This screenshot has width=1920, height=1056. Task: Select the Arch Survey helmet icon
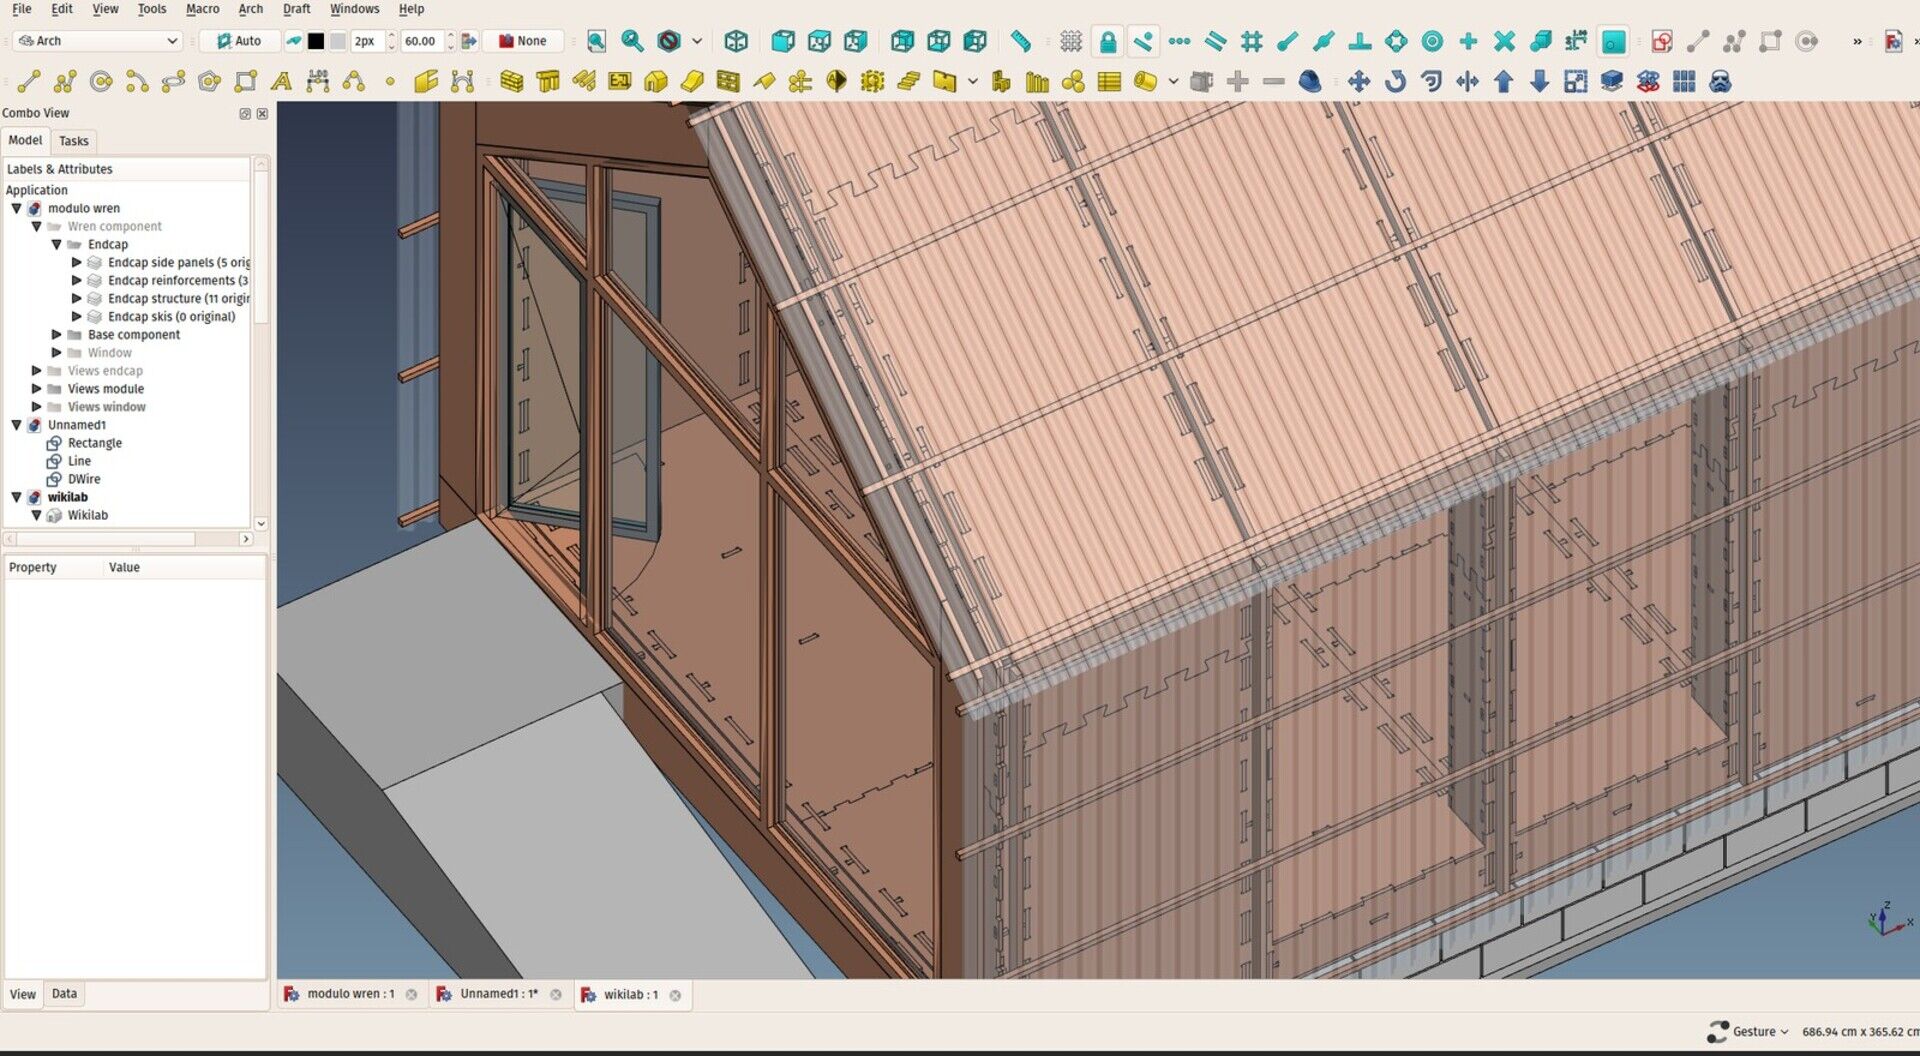tap(1309, 82)
